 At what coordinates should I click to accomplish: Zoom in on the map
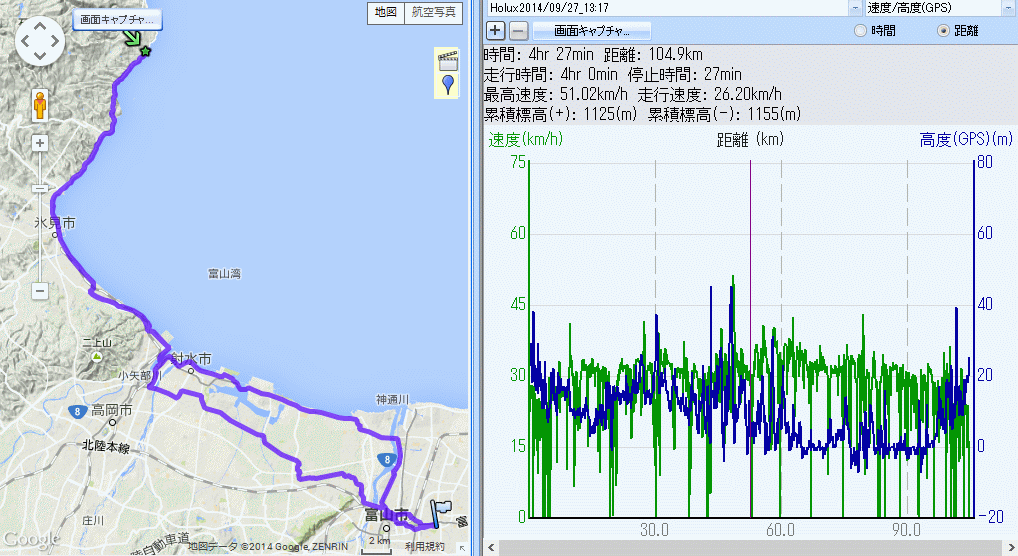click(40, 143)
